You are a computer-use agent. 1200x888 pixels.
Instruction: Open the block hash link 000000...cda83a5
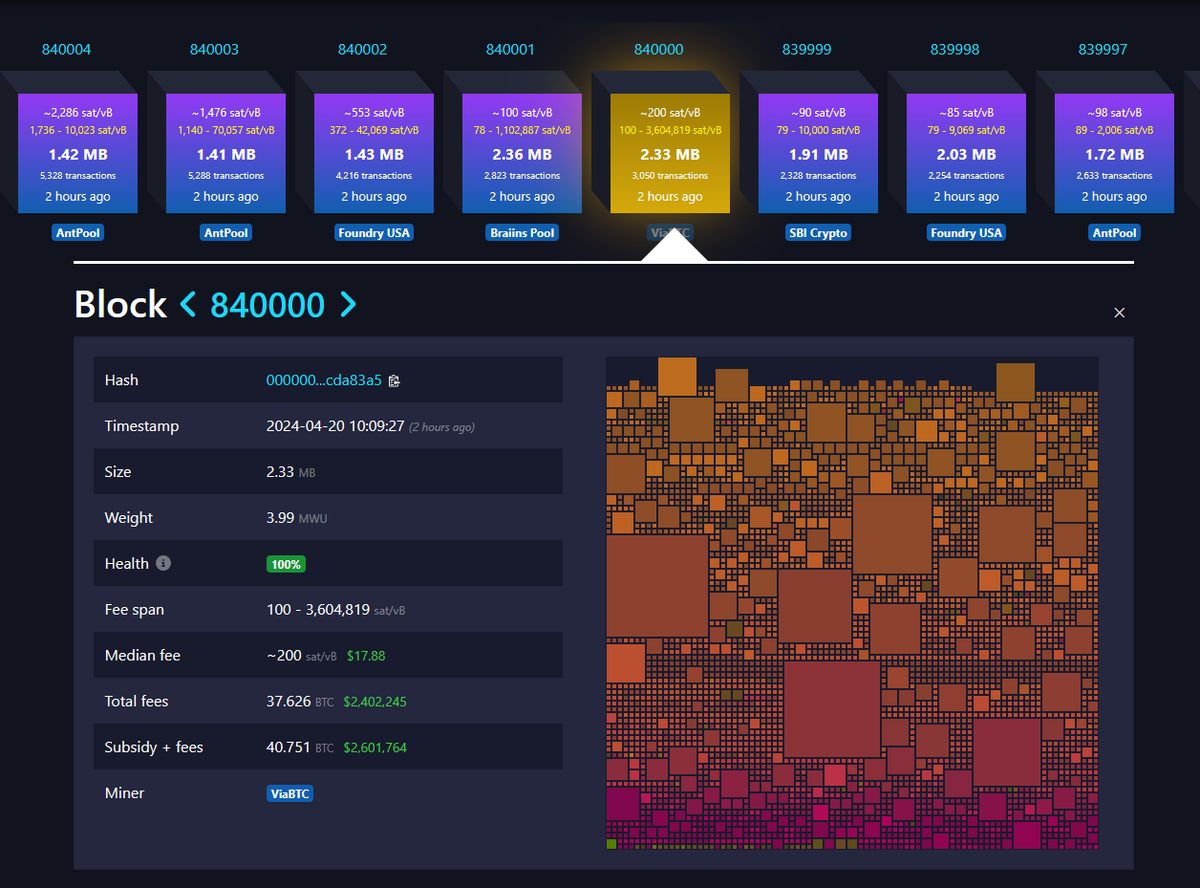click(324, 380)
